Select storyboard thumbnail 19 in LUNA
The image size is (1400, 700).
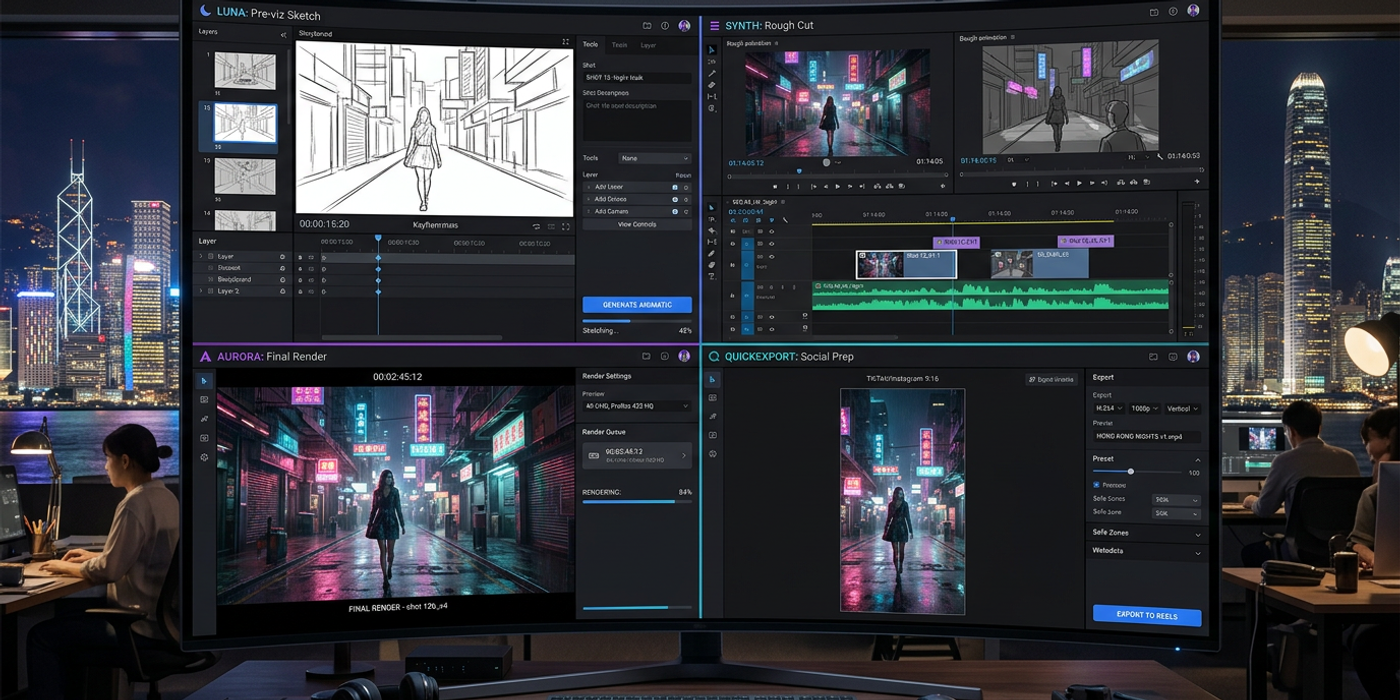coord(245,176)
